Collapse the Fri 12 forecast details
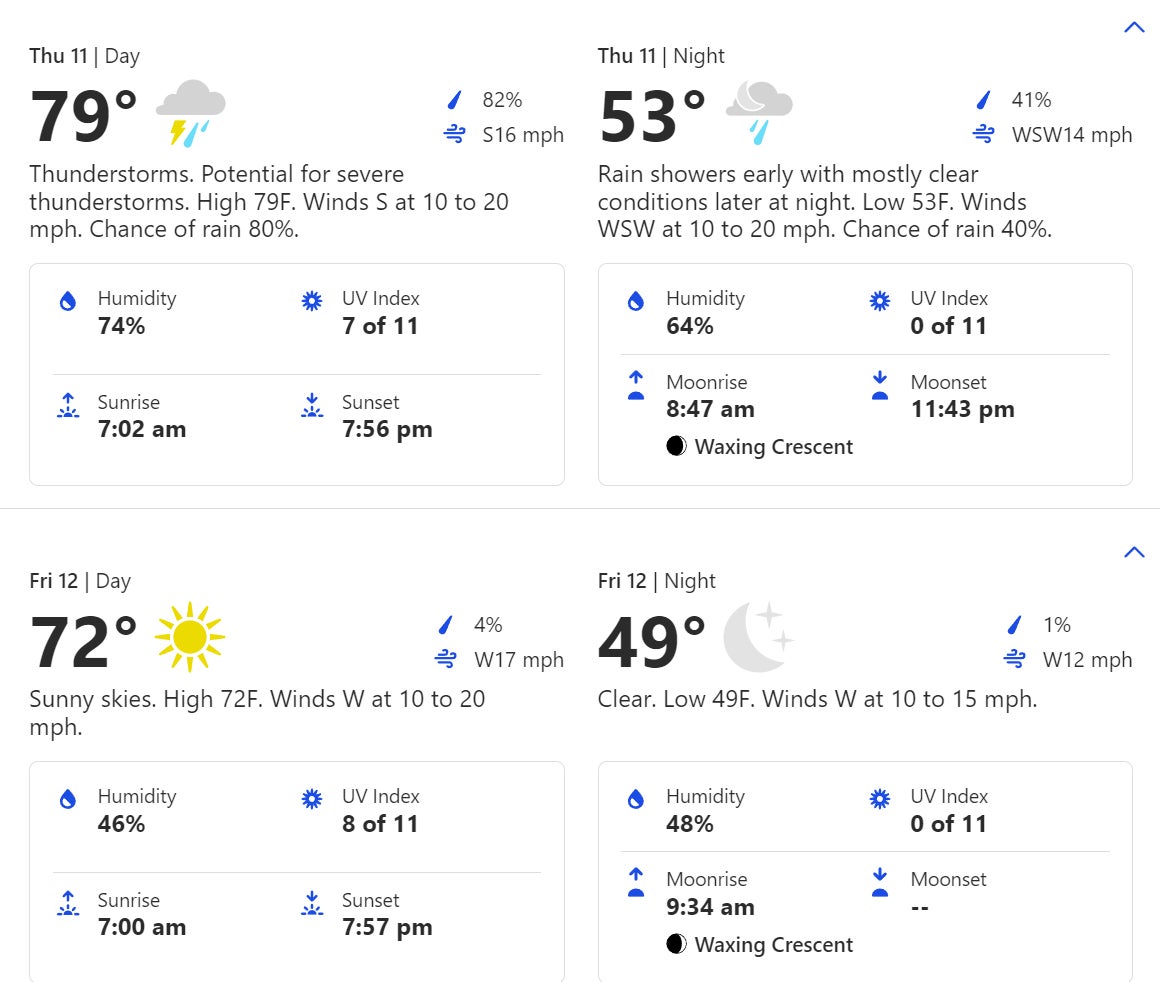This screenshot has height=982, width=1160. coord(1134,552)
